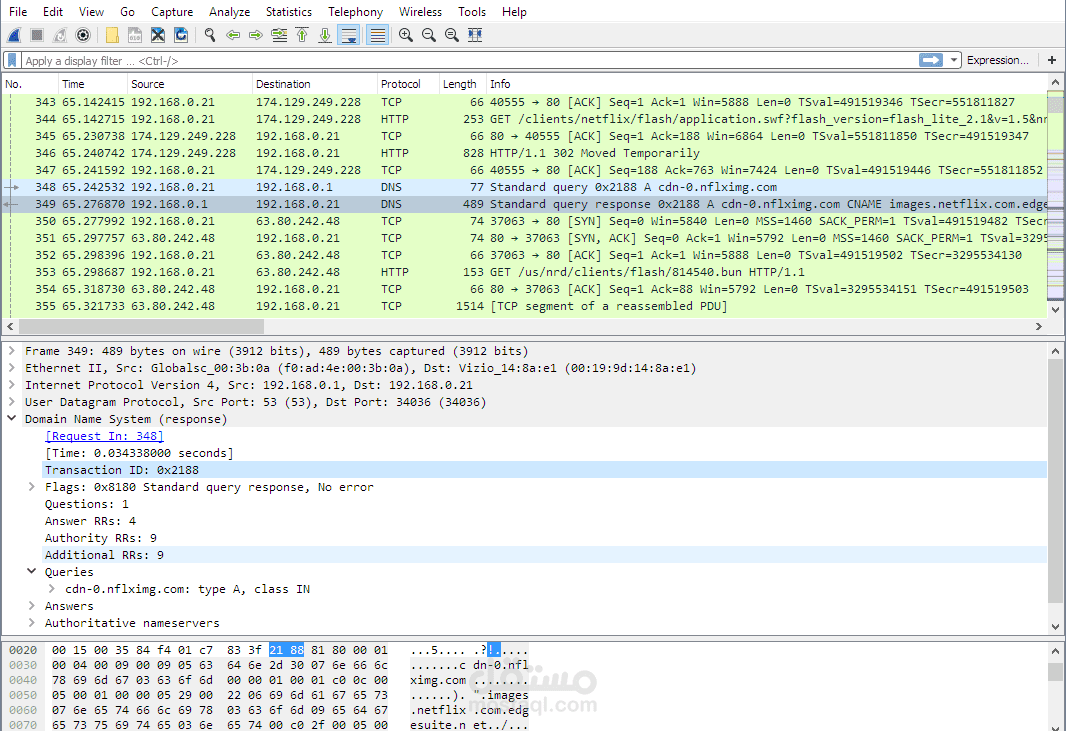
Task: Expand User Datagram Protocol section
Action: [12, 402]
